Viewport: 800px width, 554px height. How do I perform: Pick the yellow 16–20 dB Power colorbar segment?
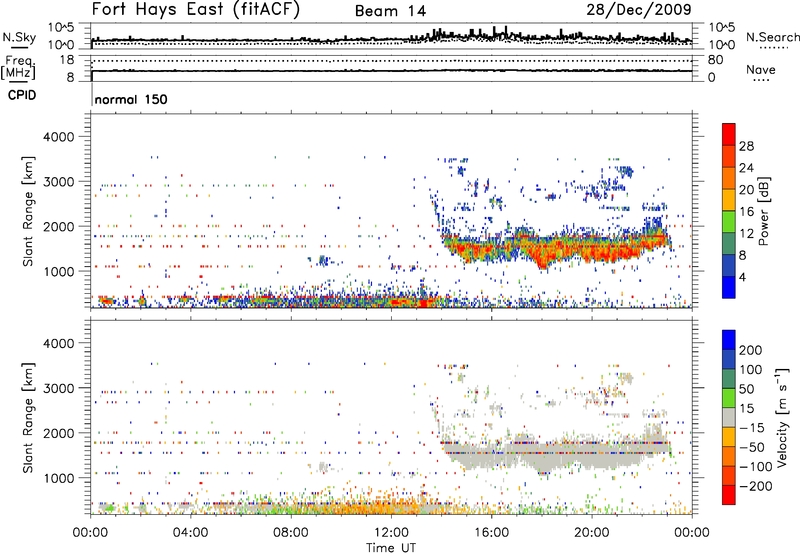(729, 200)
